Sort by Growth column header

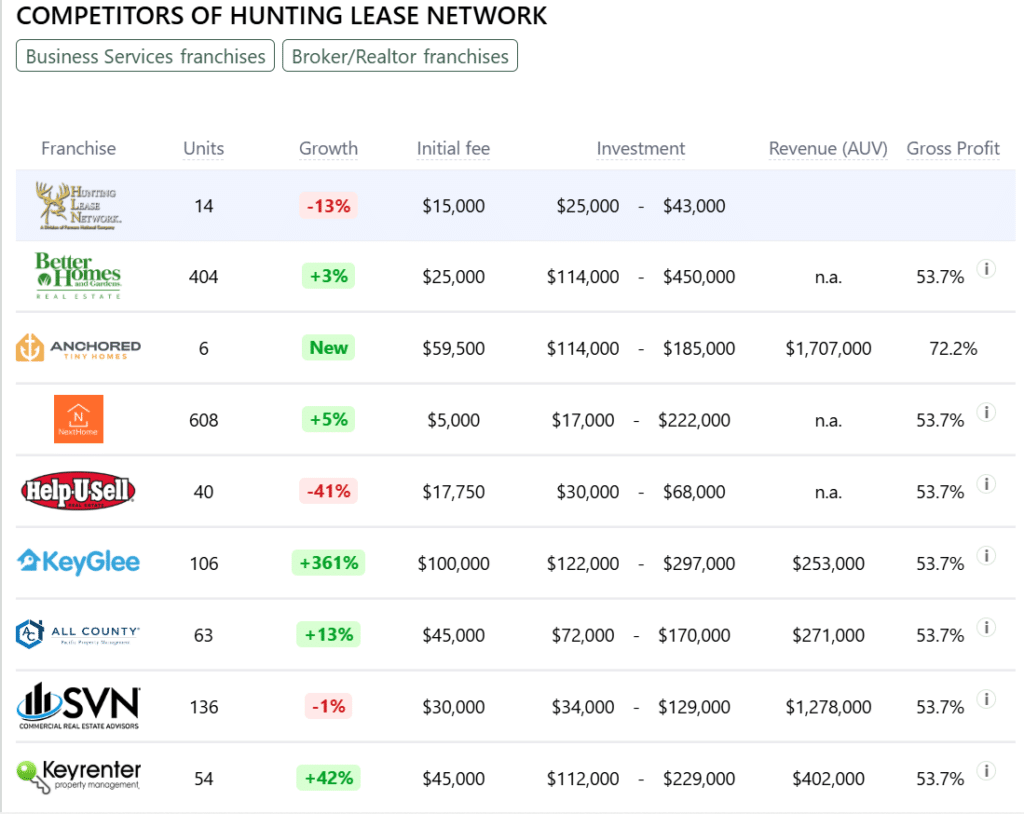click(x=328, y=148)
